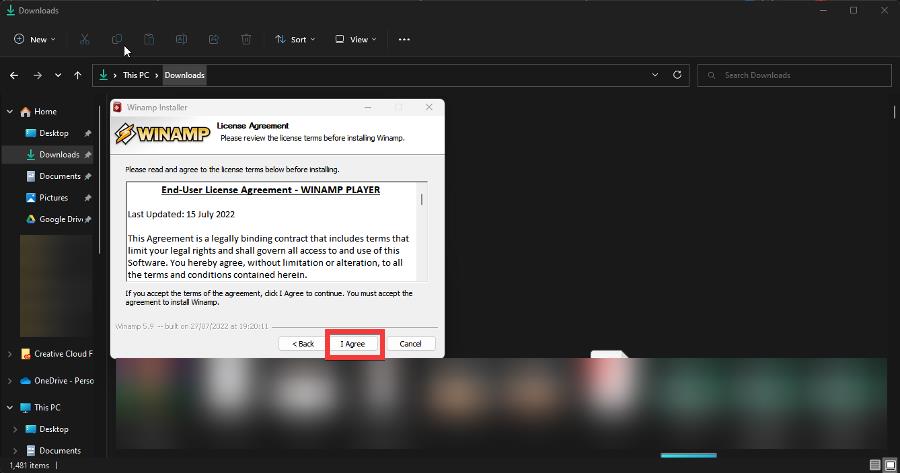This screenshot has height=473, width=900.
Task: Switch to details view icon in status bar
Action: click(x=875, y=465)
